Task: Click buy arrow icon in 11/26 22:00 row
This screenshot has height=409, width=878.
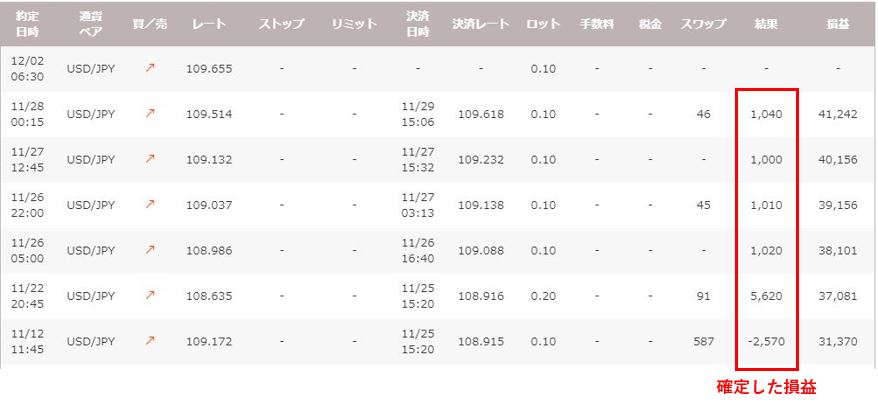Action: 151,205
